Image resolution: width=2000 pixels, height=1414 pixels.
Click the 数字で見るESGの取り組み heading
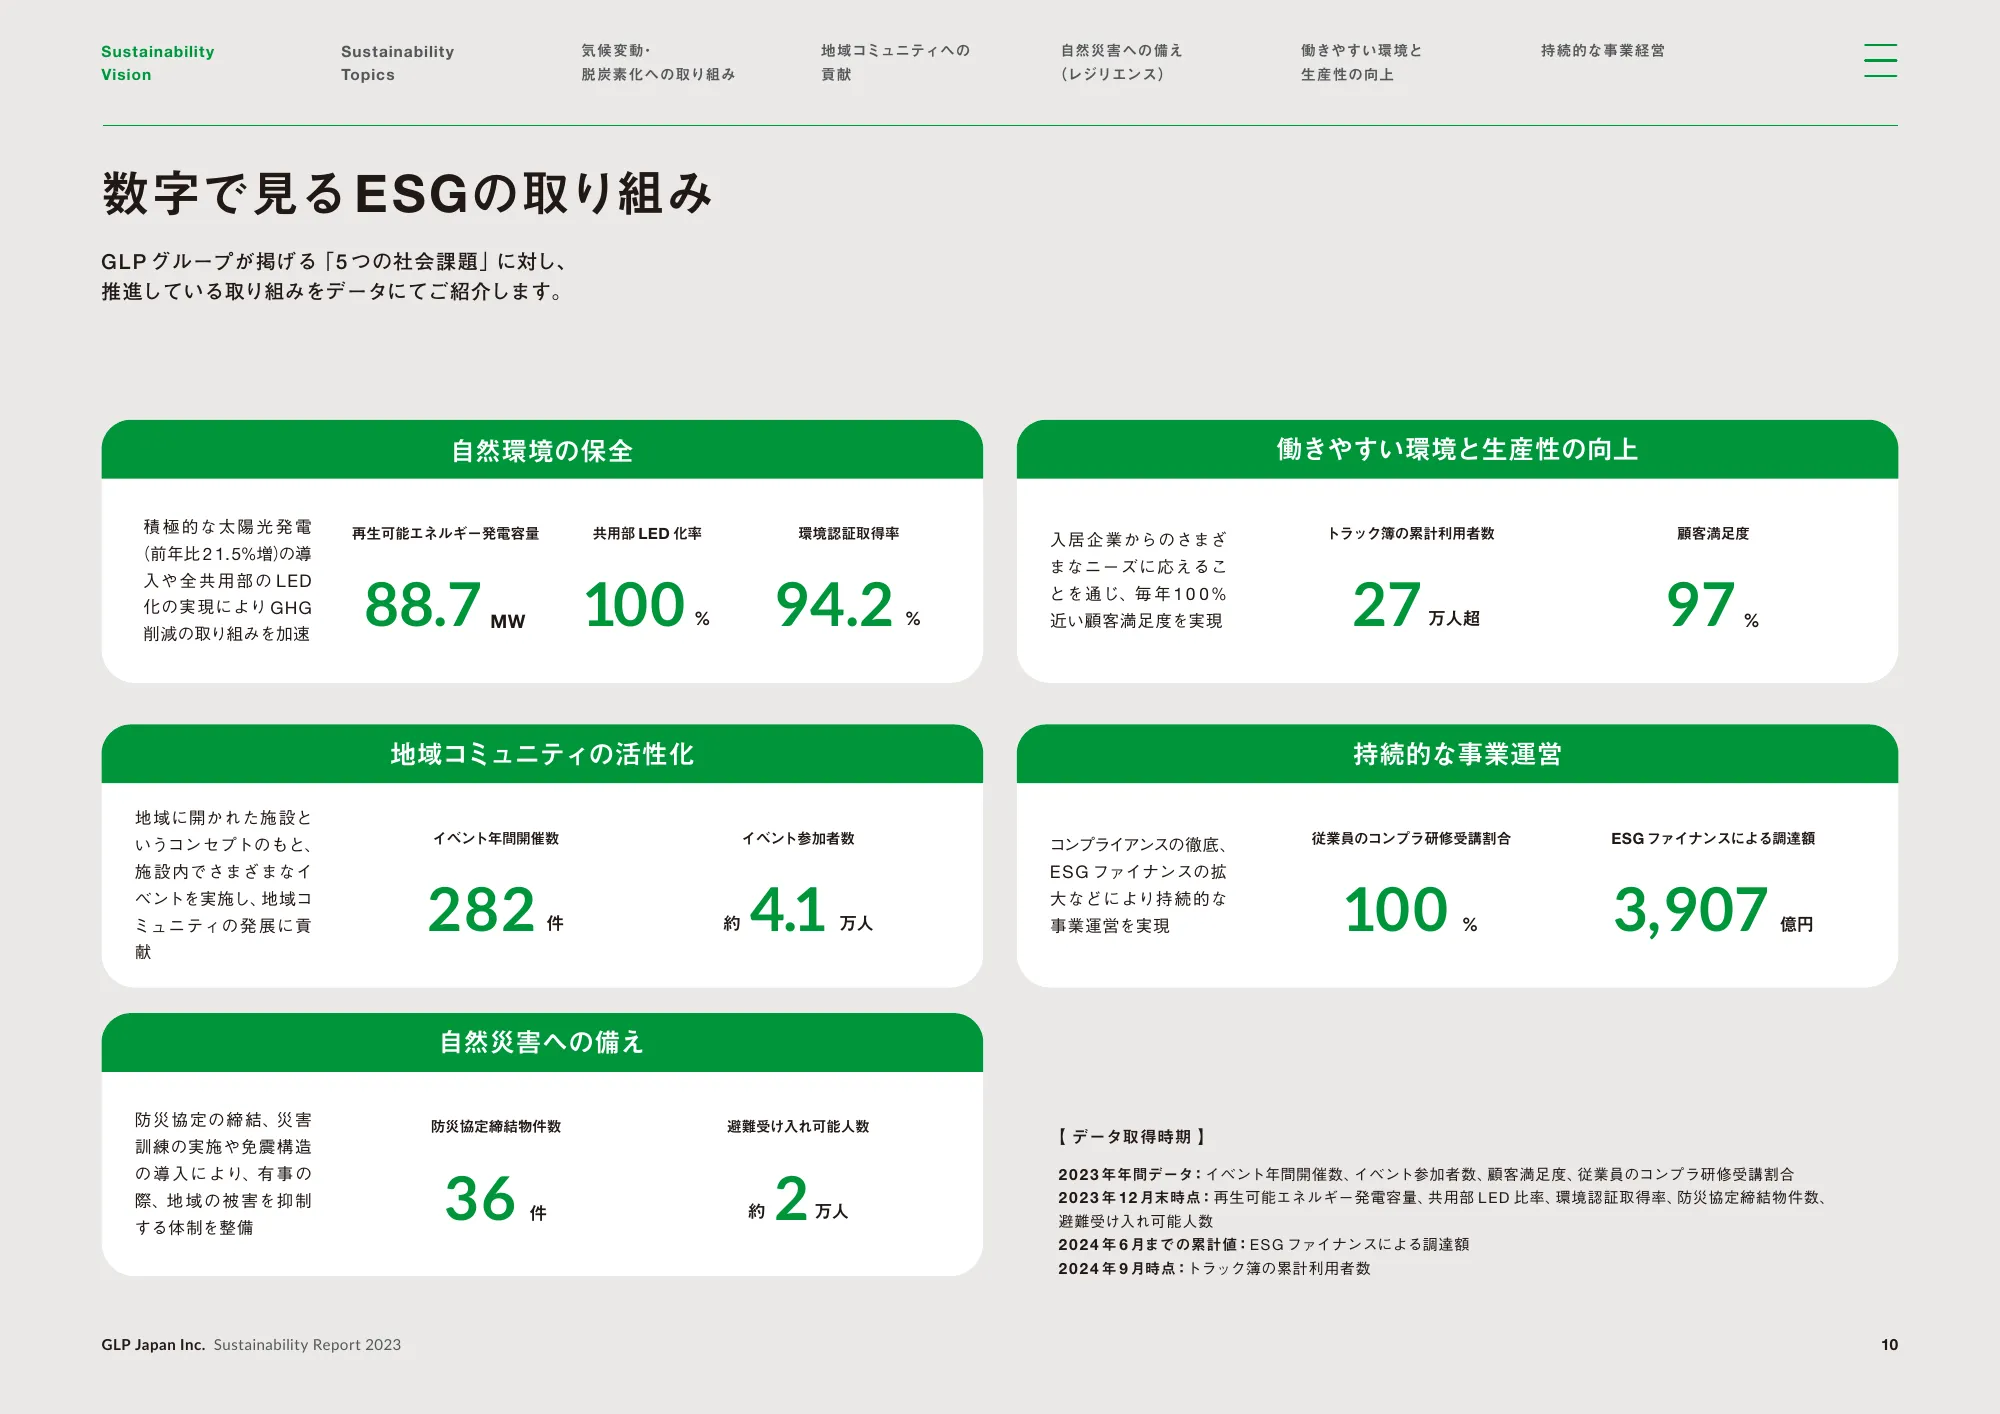click(407, 193)
